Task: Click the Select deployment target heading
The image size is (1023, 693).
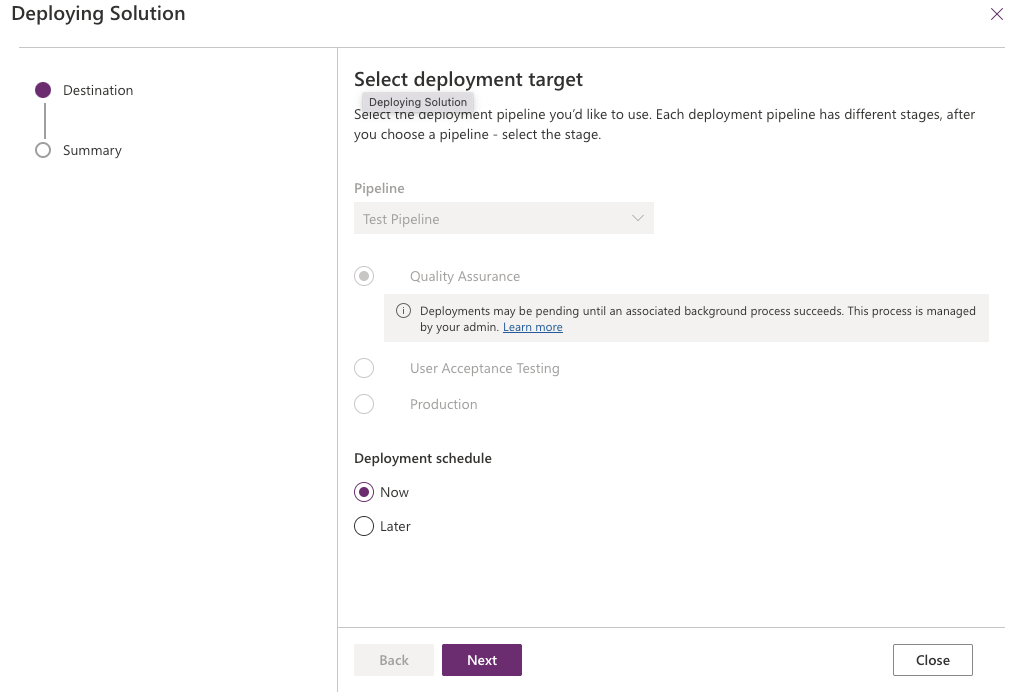Action: click(468, 79)
